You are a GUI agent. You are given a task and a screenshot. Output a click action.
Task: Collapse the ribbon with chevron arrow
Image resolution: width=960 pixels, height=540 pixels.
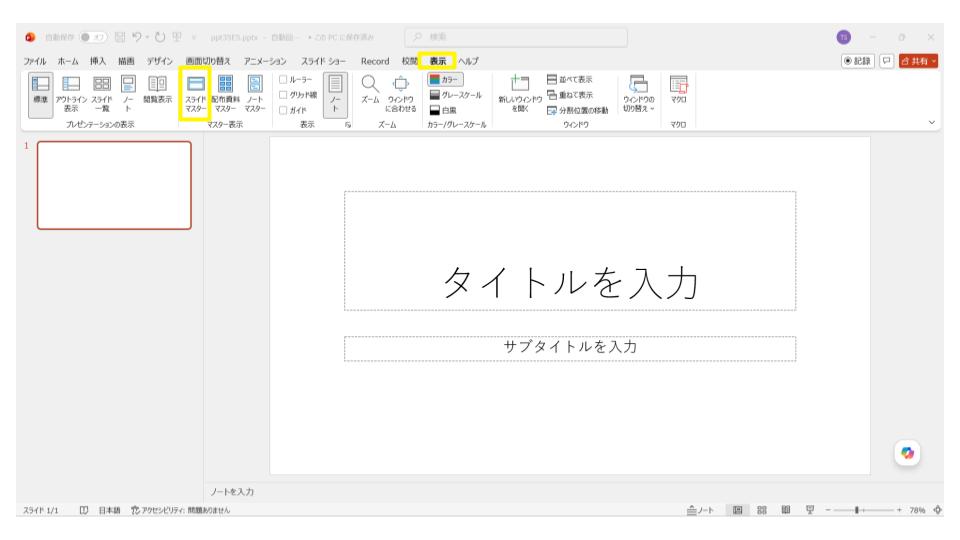click(932, 122)
